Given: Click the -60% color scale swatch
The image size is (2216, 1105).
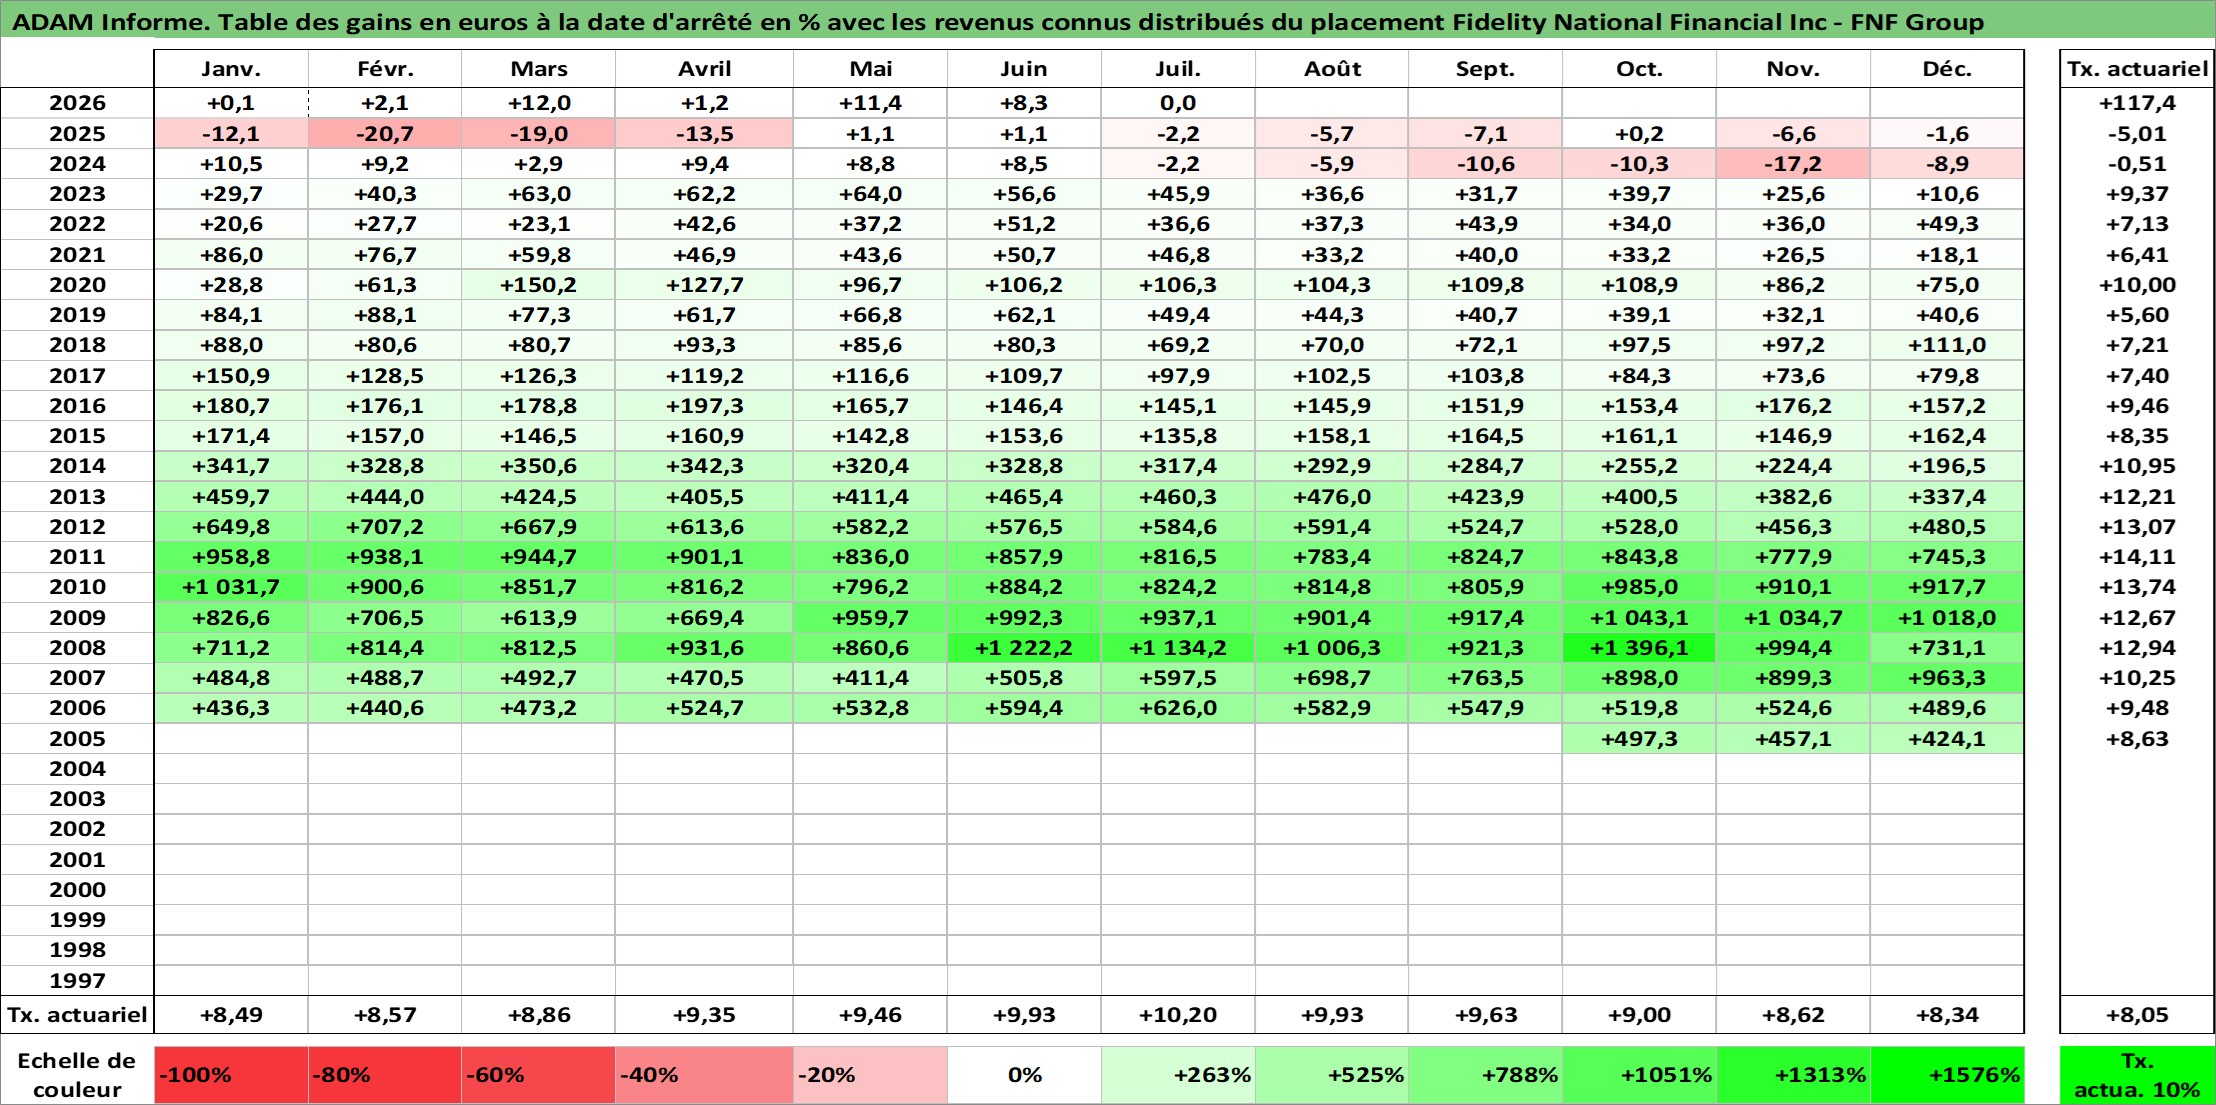Looking at the screenshot, I should coord(538,1075).
